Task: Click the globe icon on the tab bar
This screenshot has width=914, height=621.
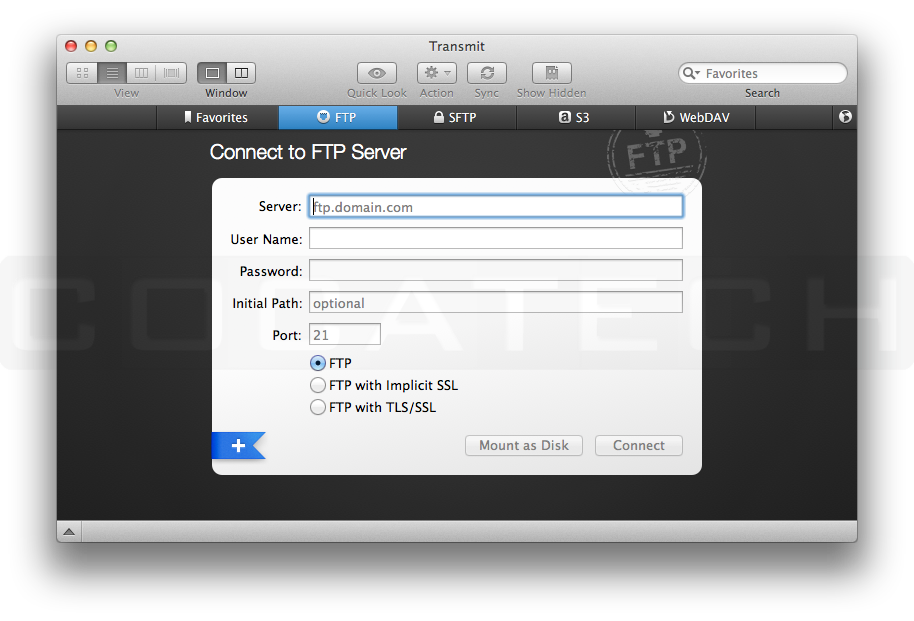Action: [x=845, y=117]
